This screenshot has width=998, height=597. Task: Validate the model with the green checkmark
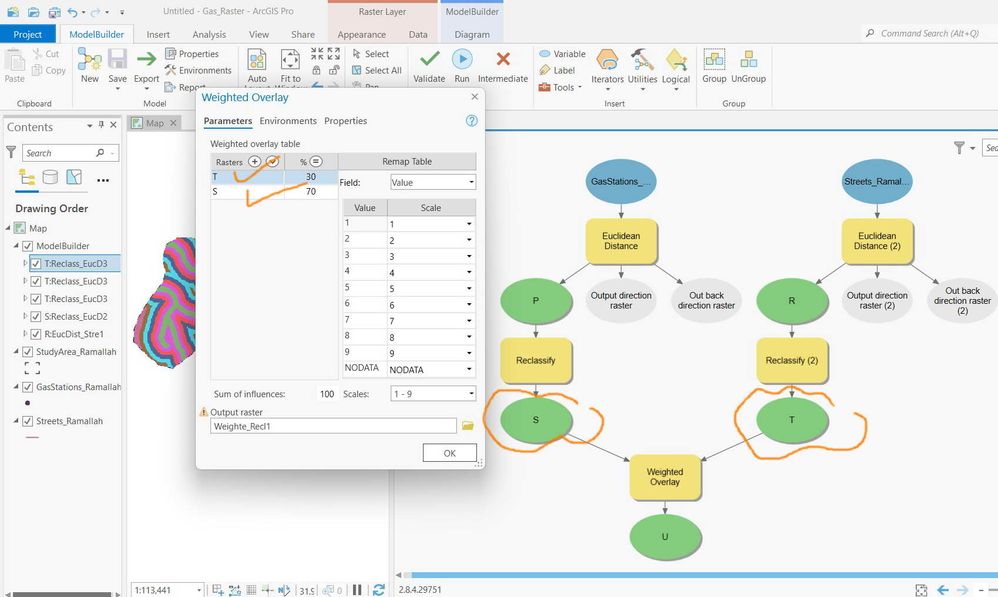(430, 59)
